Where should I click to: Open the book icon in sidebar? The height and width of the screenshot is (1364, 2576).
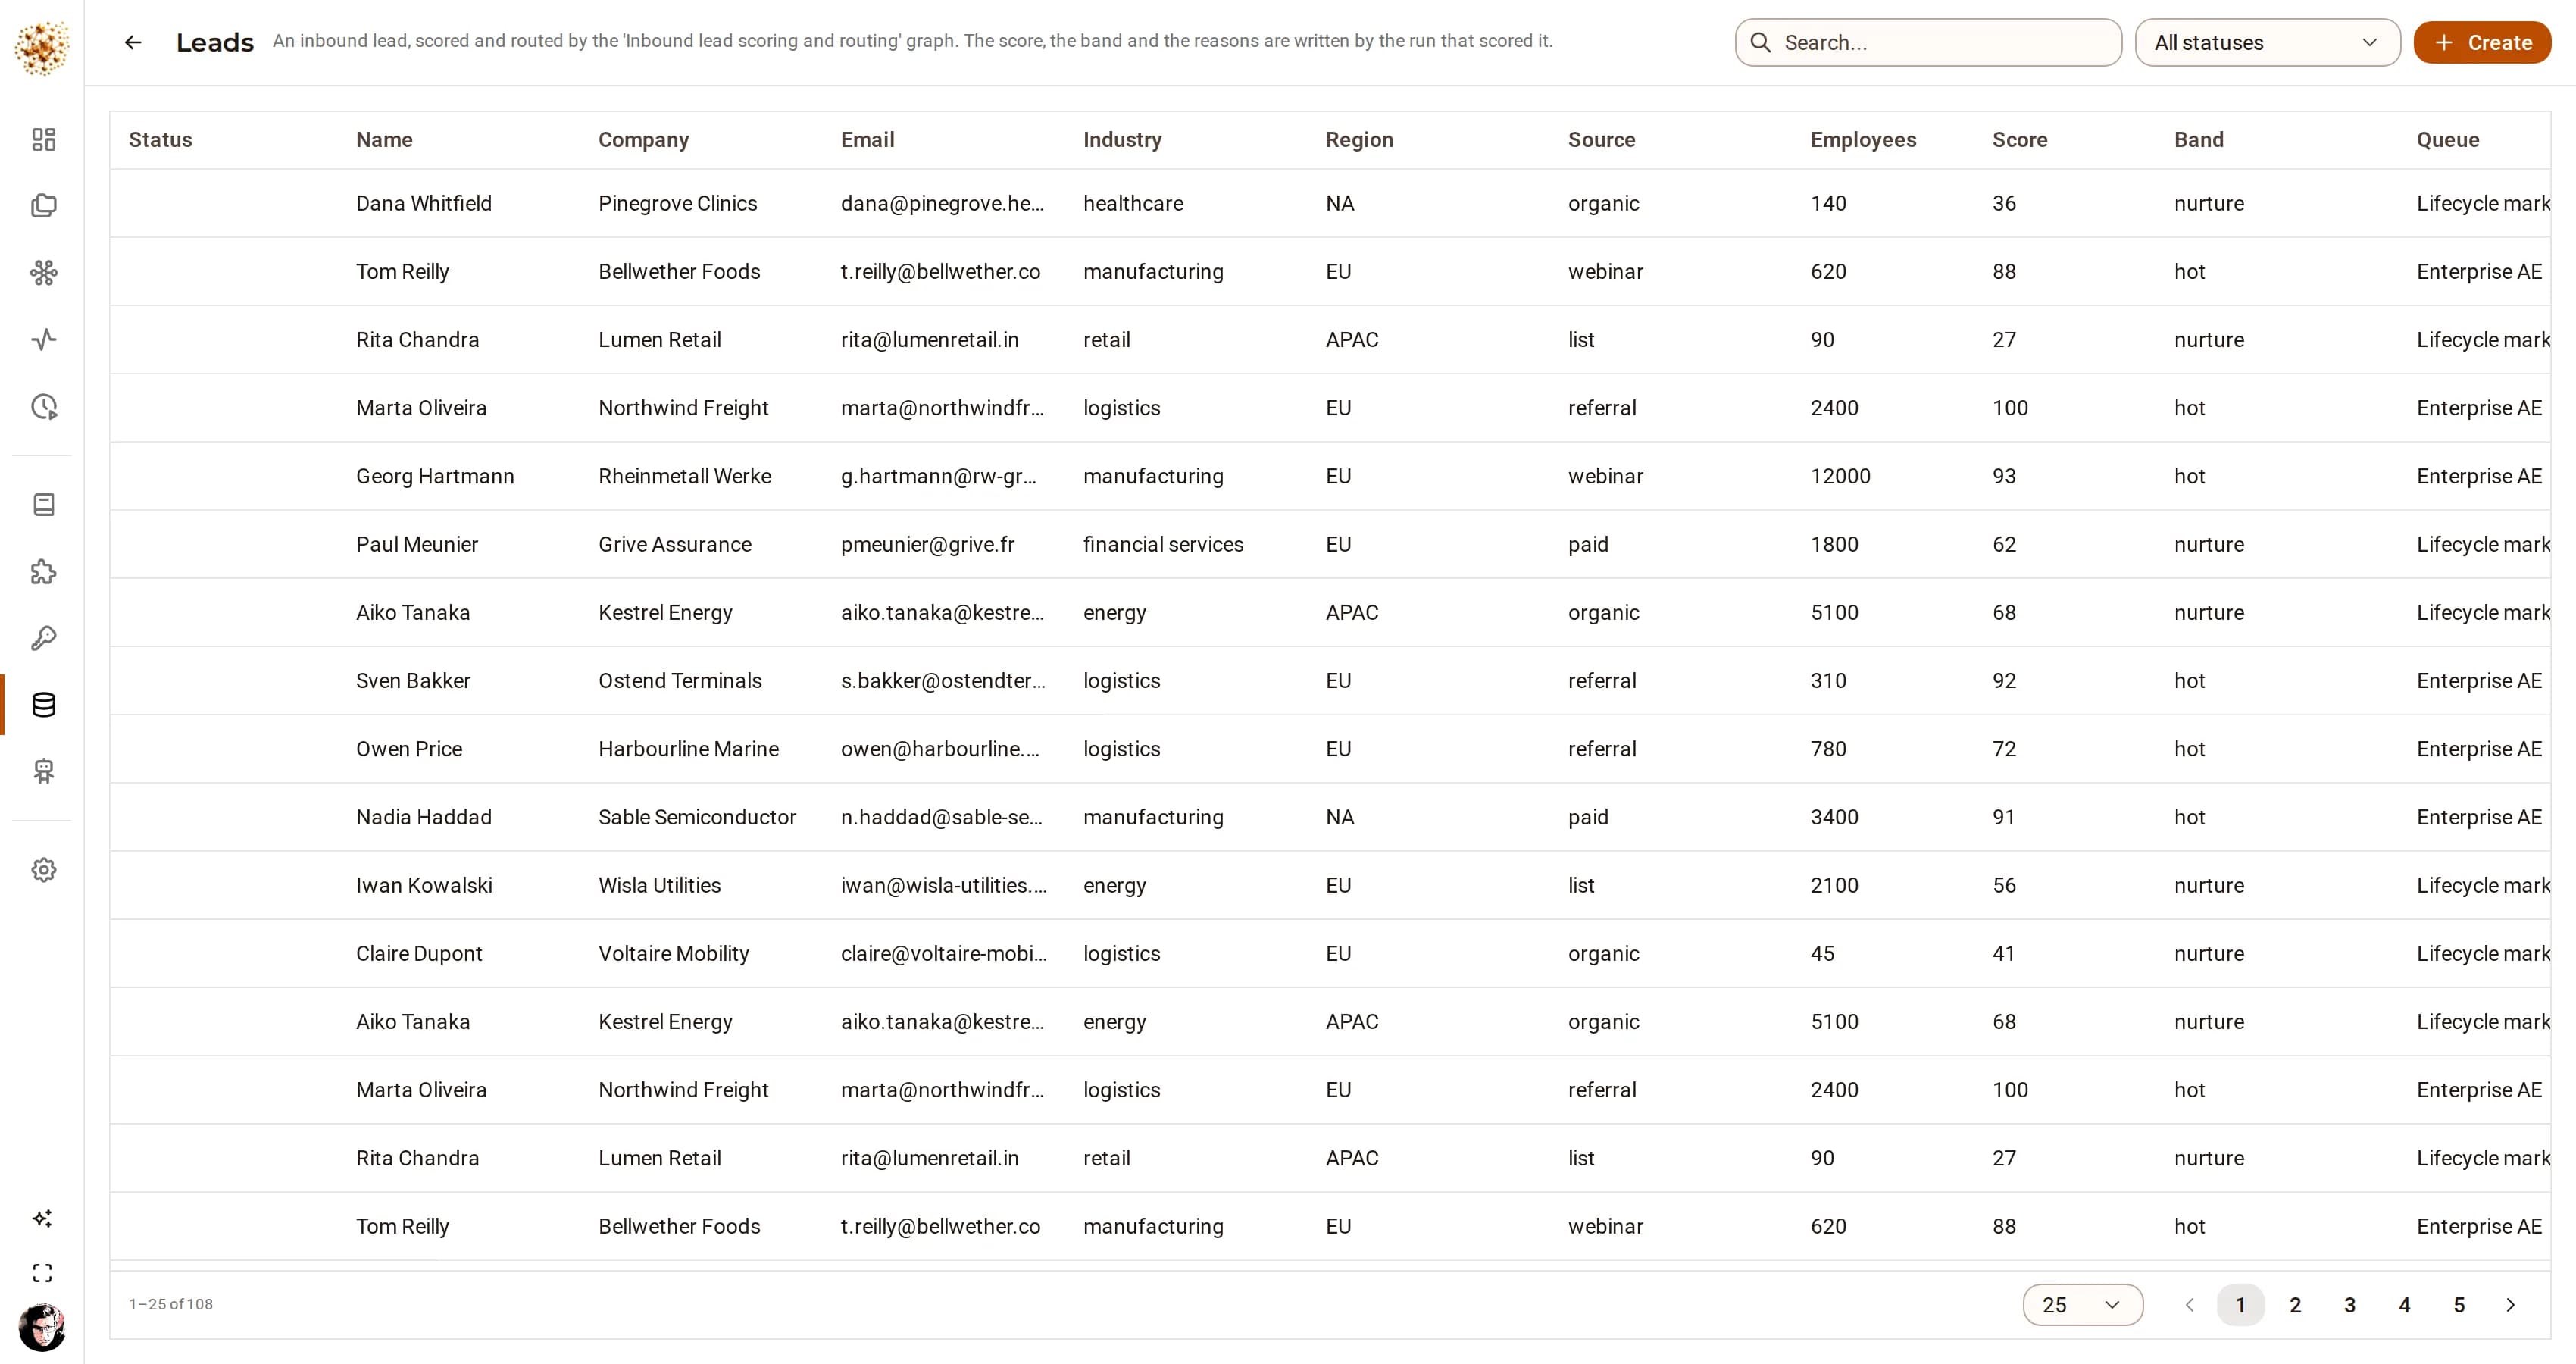tap(43, 505)
